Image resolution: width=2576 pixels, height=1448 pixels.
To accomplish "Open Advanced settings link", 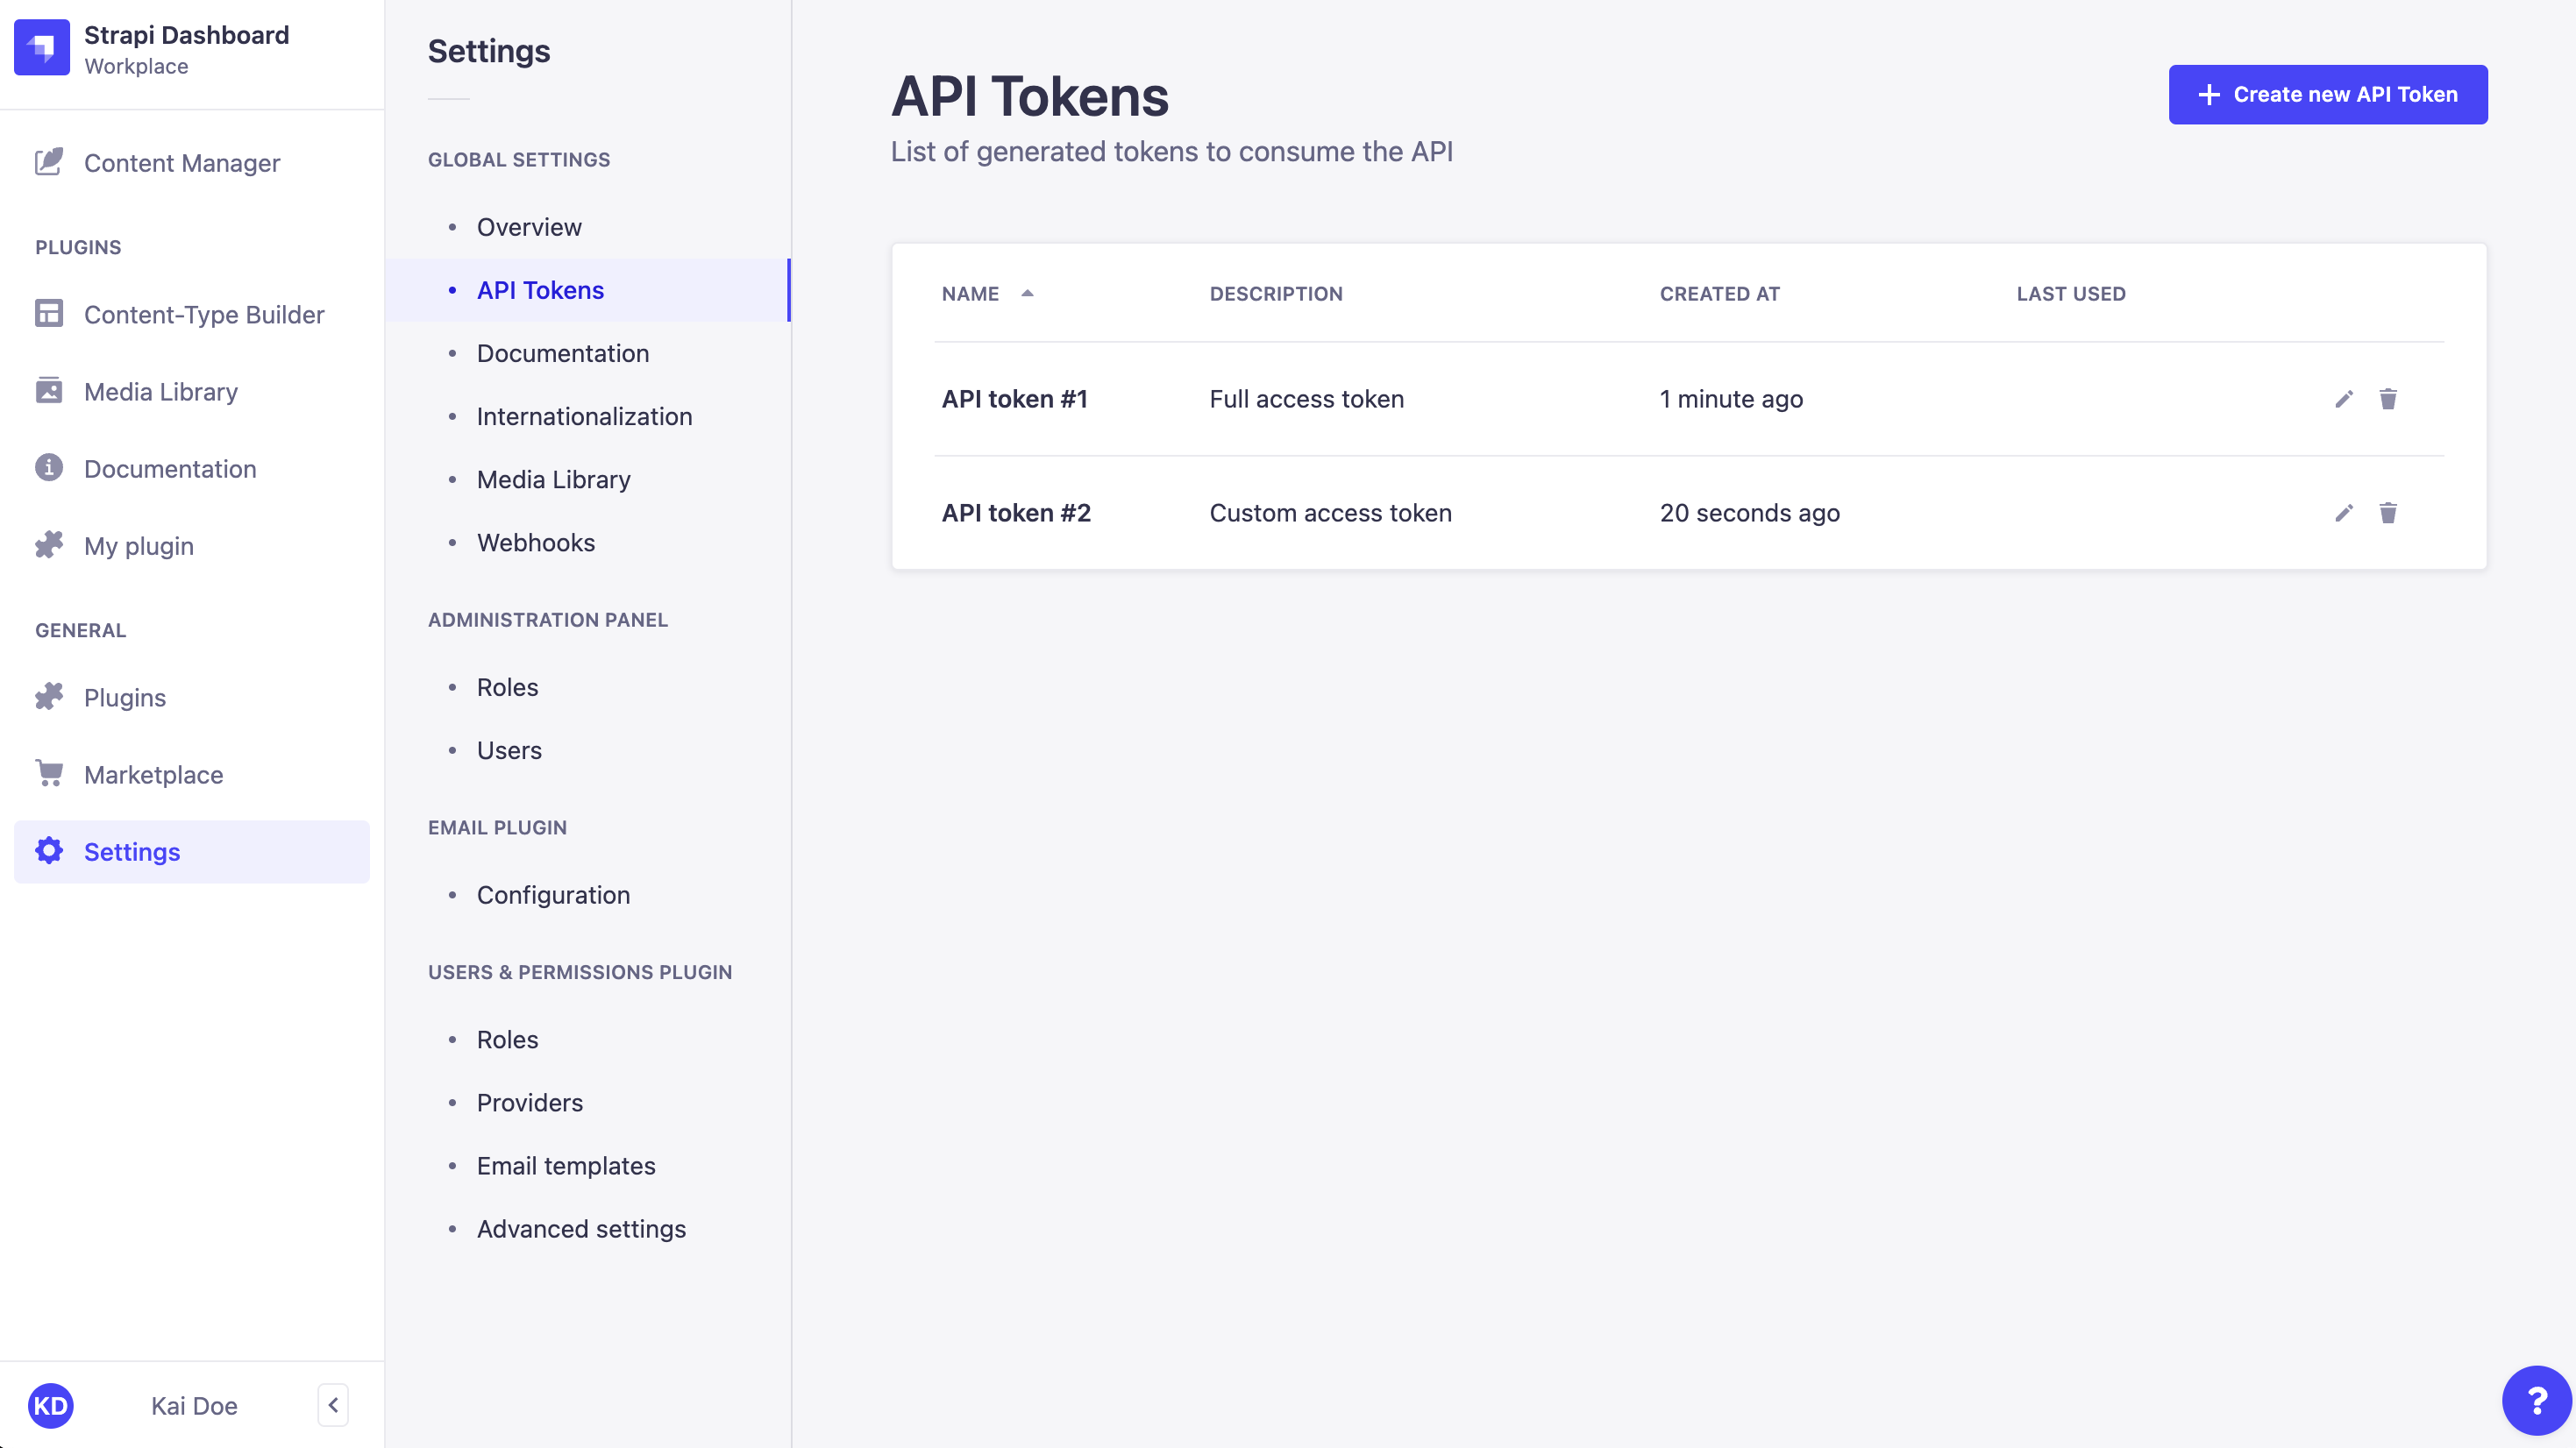I will coord(581,1228).
